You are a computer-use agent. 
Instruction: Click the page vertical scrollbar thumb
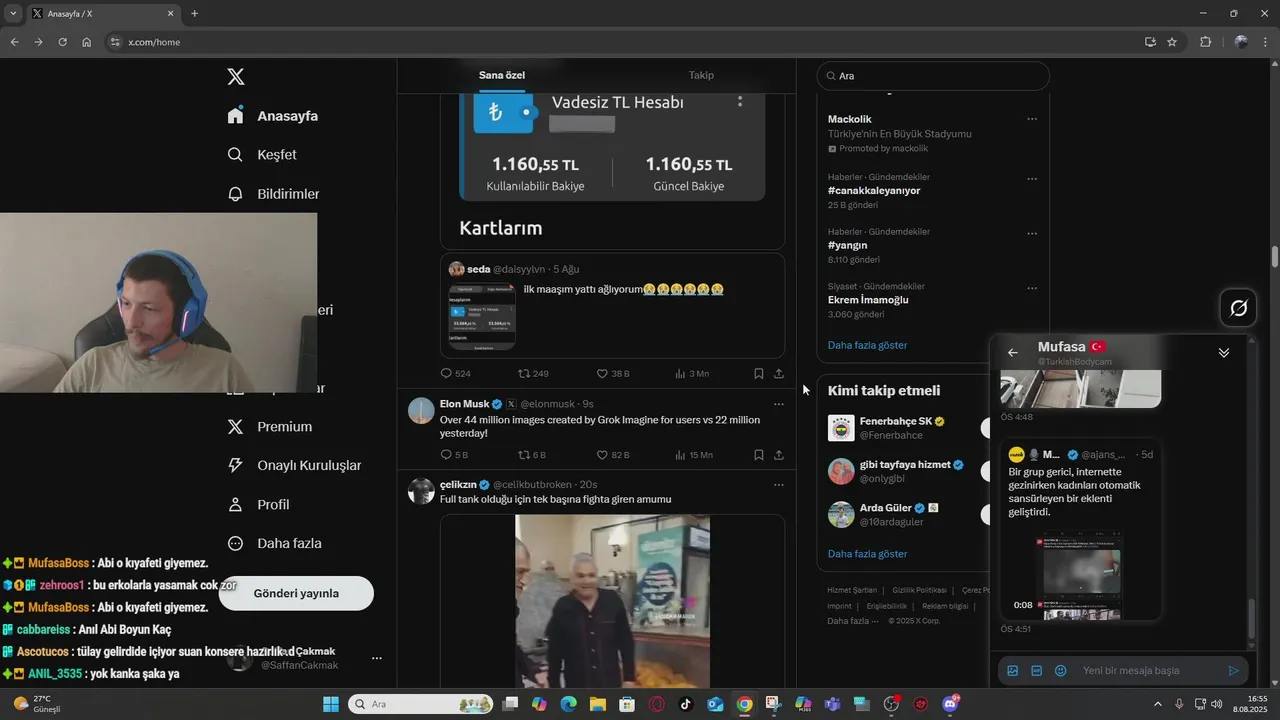tap(1275, 256)
